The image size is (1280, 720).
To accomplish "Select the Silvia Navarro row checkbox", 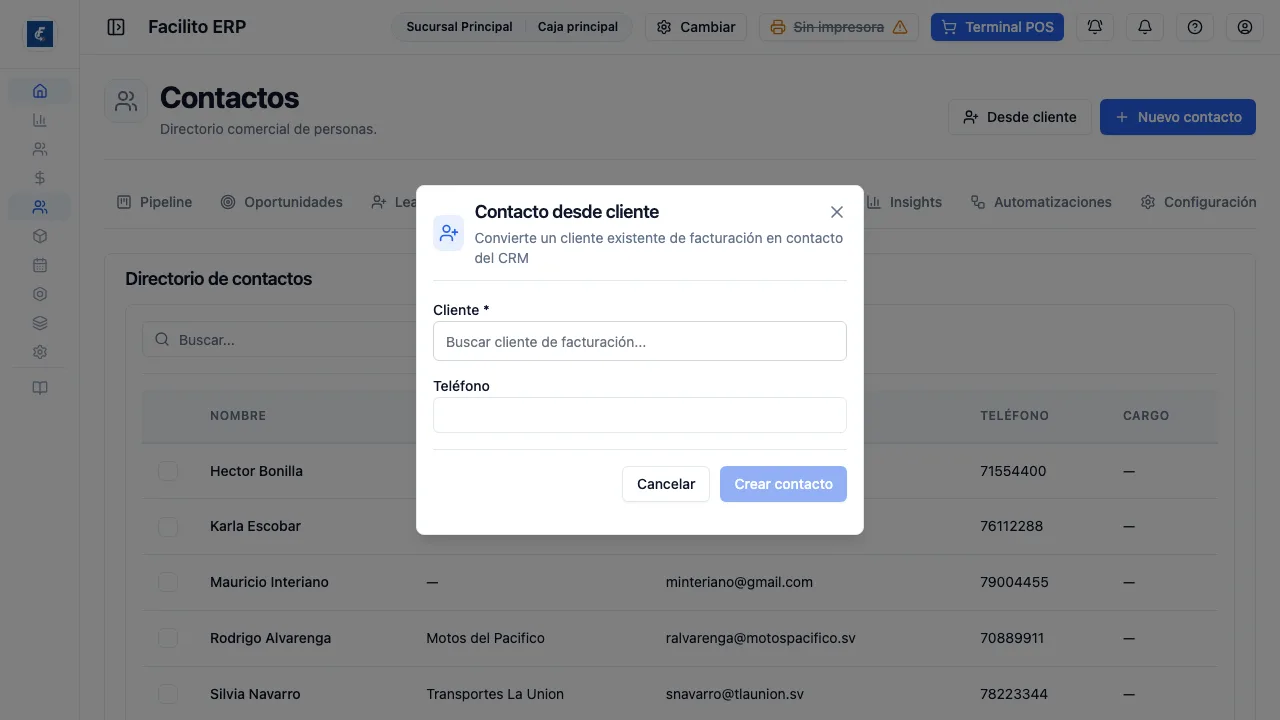I will coord(168,694).
